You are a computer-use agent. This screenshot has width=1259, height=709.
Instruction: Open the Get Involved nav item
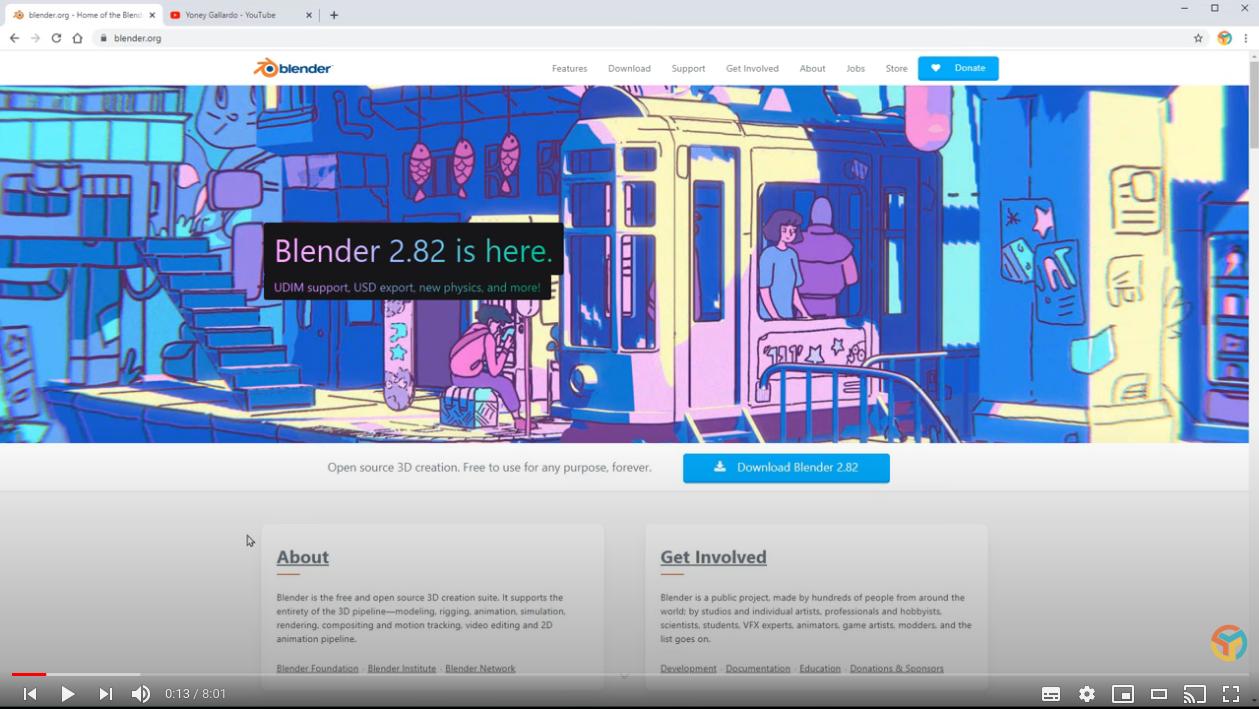(752, 68)
